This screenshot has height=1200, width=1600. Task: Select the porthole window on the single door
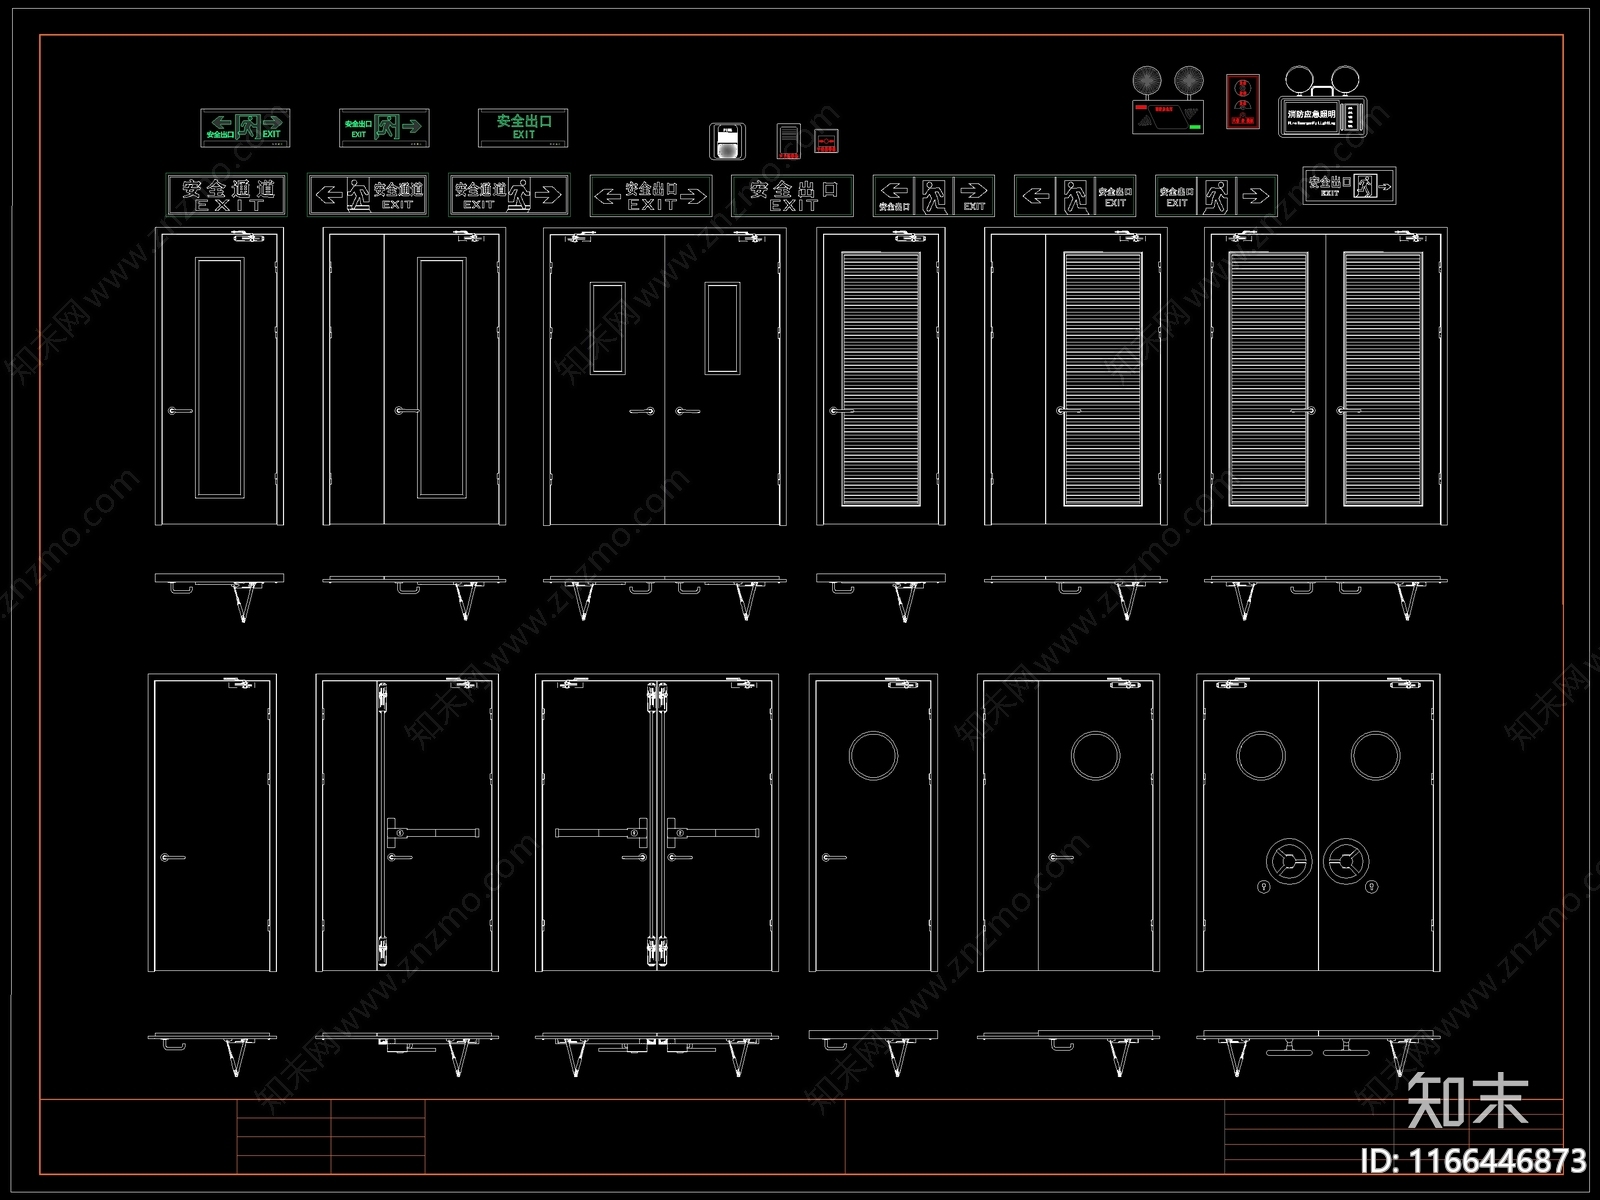(873, 755)
